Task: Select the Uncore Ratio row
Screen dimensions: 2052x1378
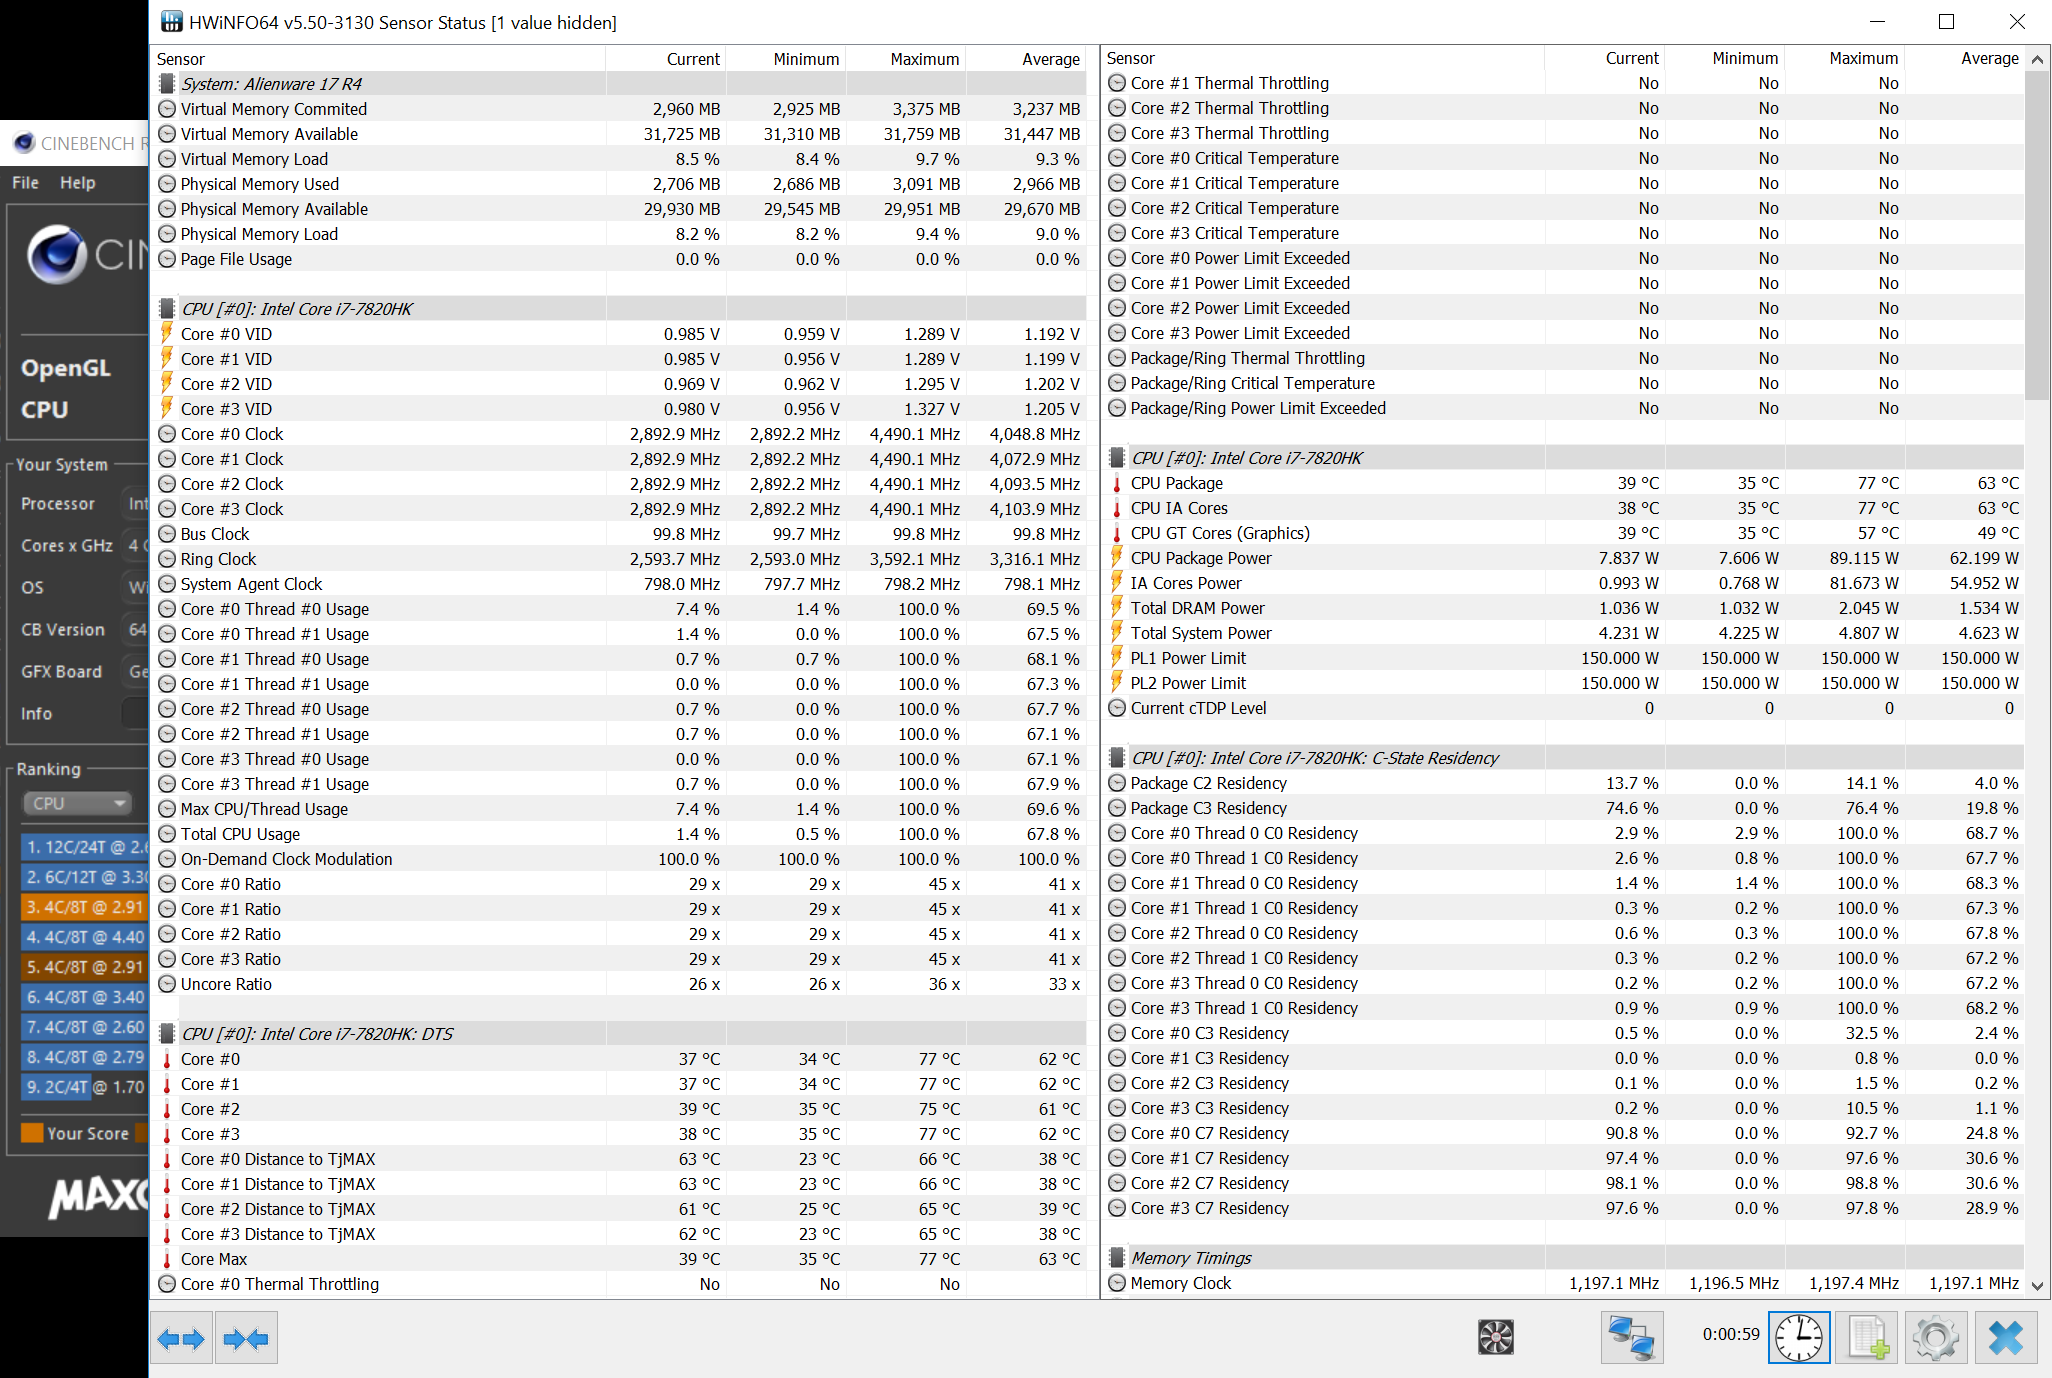Action: click(620, 984)
